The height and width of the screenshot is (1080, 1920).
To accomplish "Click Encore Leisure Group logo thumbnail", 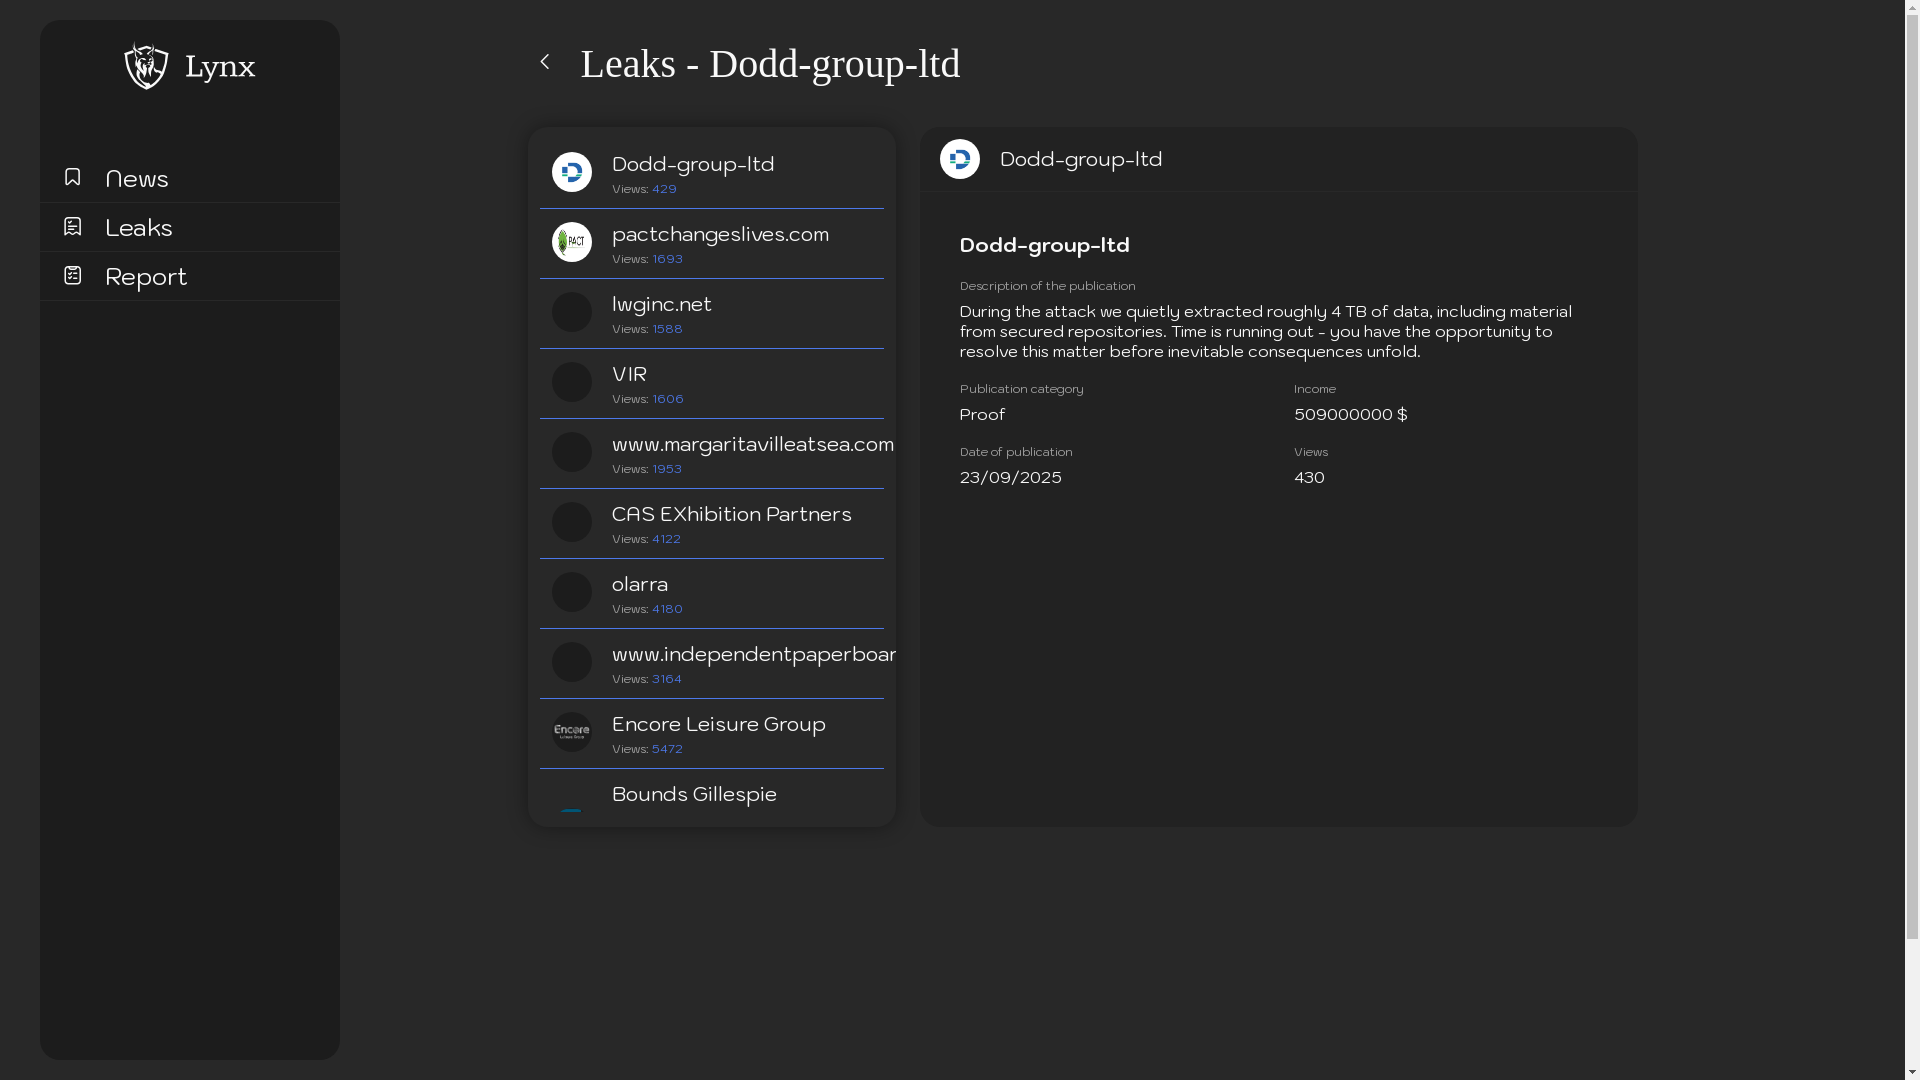I will pyautogui.click(x=572, y=732).
